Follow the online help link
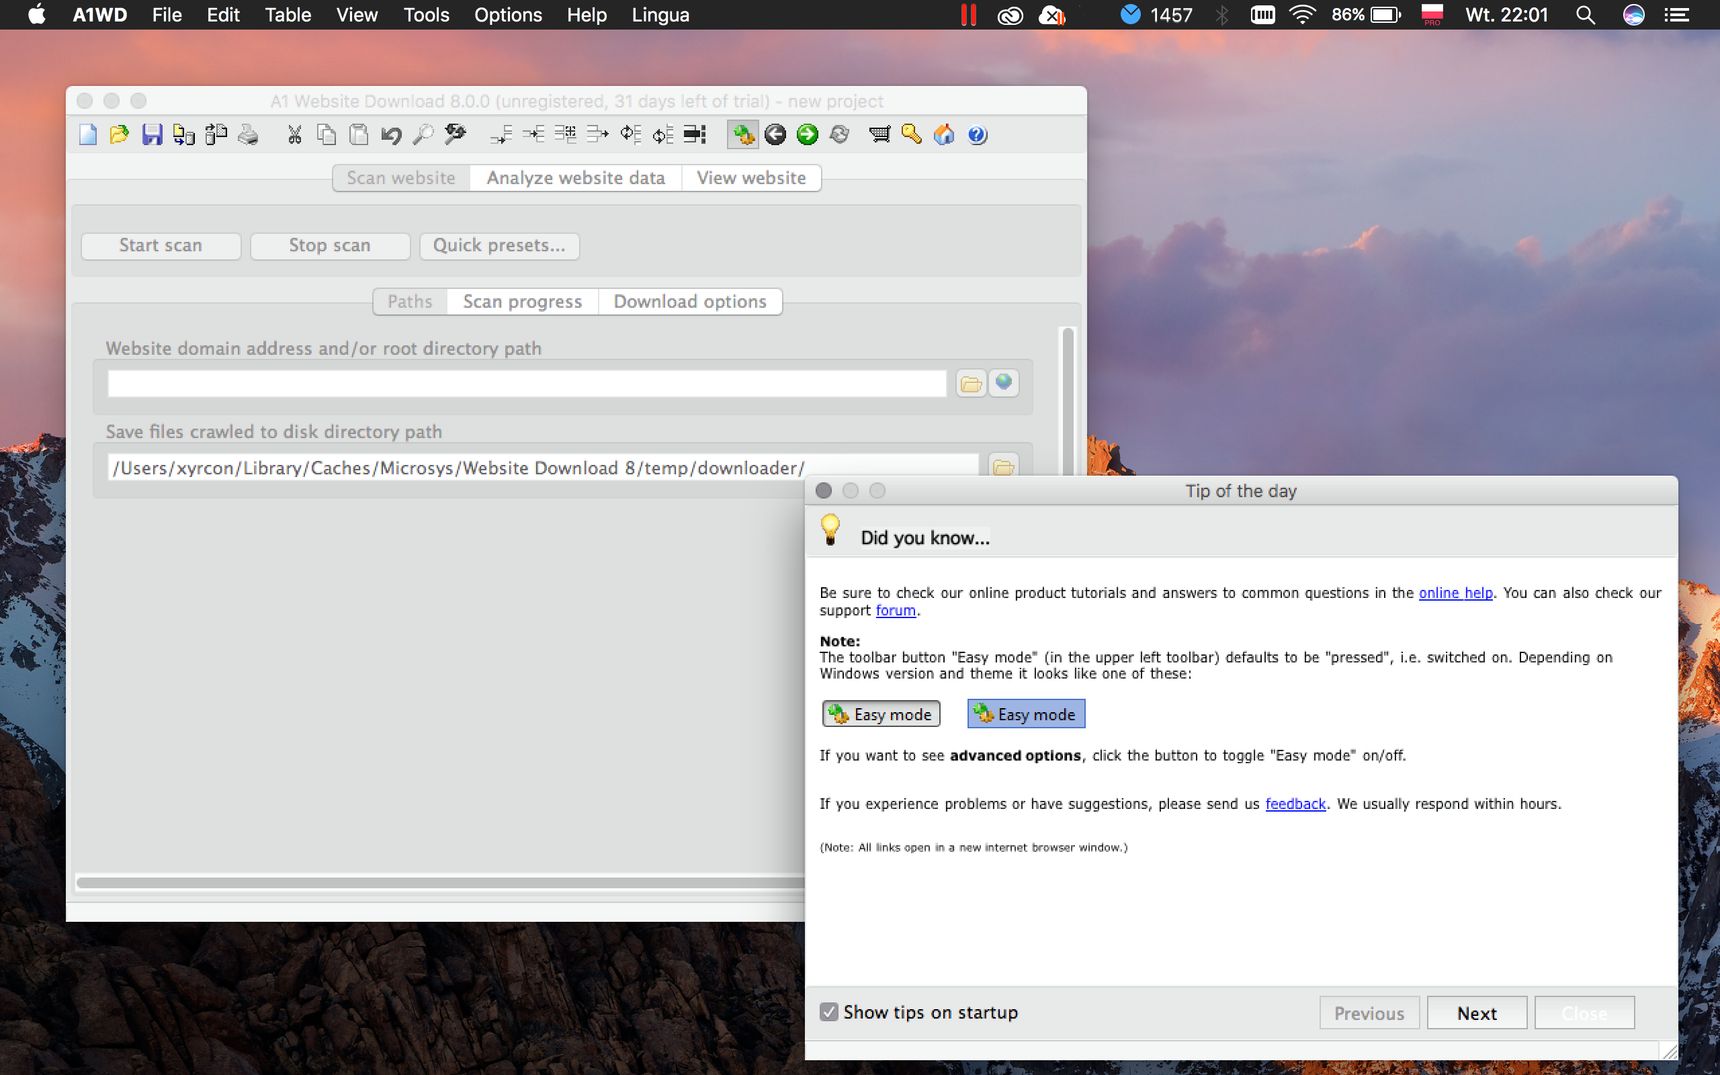 1455,593
